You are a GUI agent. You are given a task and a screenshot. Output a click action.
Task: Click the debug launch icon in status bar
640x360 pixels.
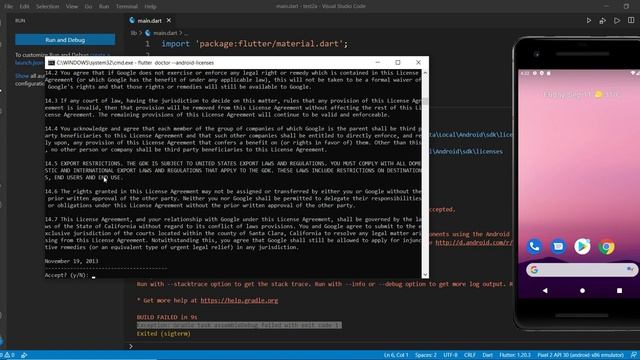(24, 355)
